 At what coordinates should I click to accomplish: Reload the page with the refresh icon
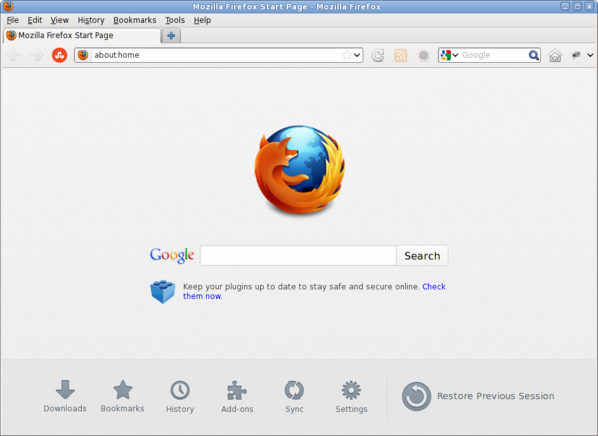(378, 55)
